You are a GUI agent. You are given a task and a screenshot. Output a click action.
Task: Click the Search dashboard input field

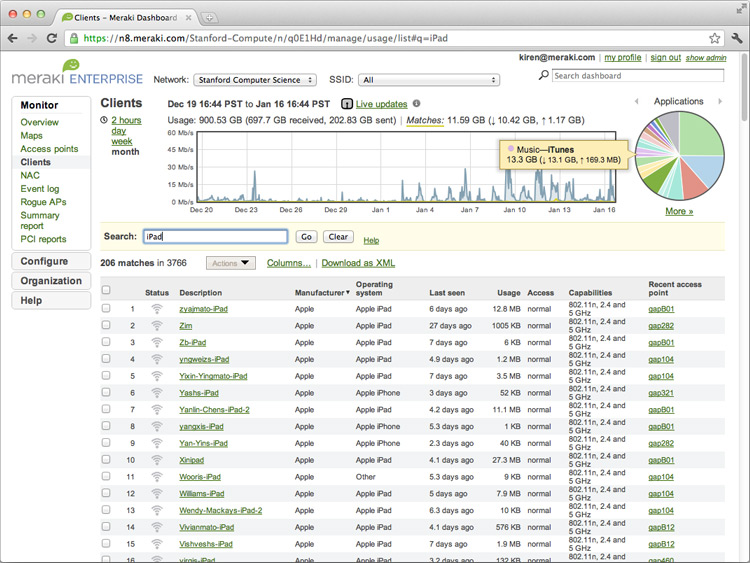tap(638, 76)
